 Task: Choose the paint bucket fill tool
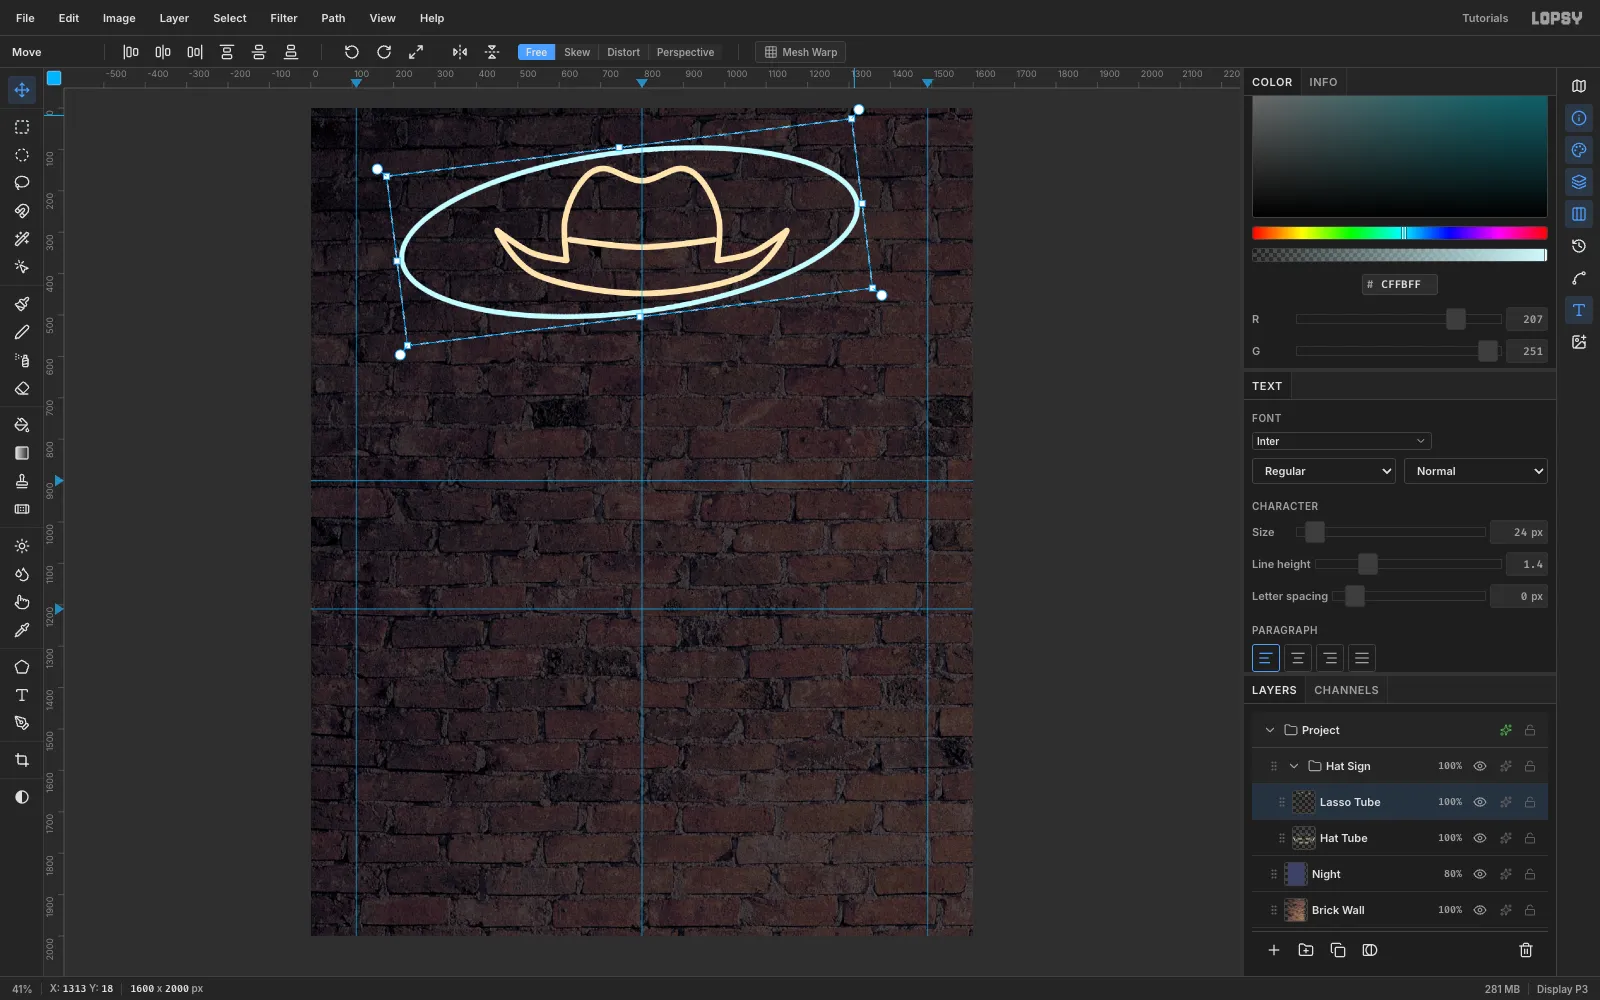22,425
